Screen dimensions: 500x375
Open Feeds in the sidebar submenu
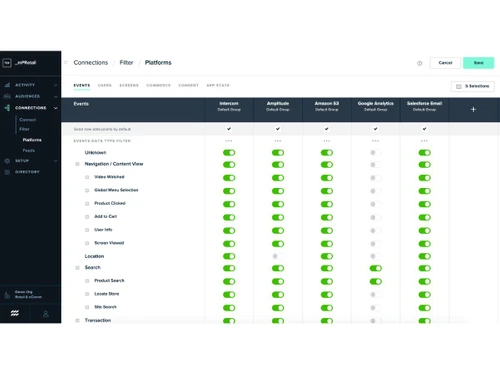(29, 150)
